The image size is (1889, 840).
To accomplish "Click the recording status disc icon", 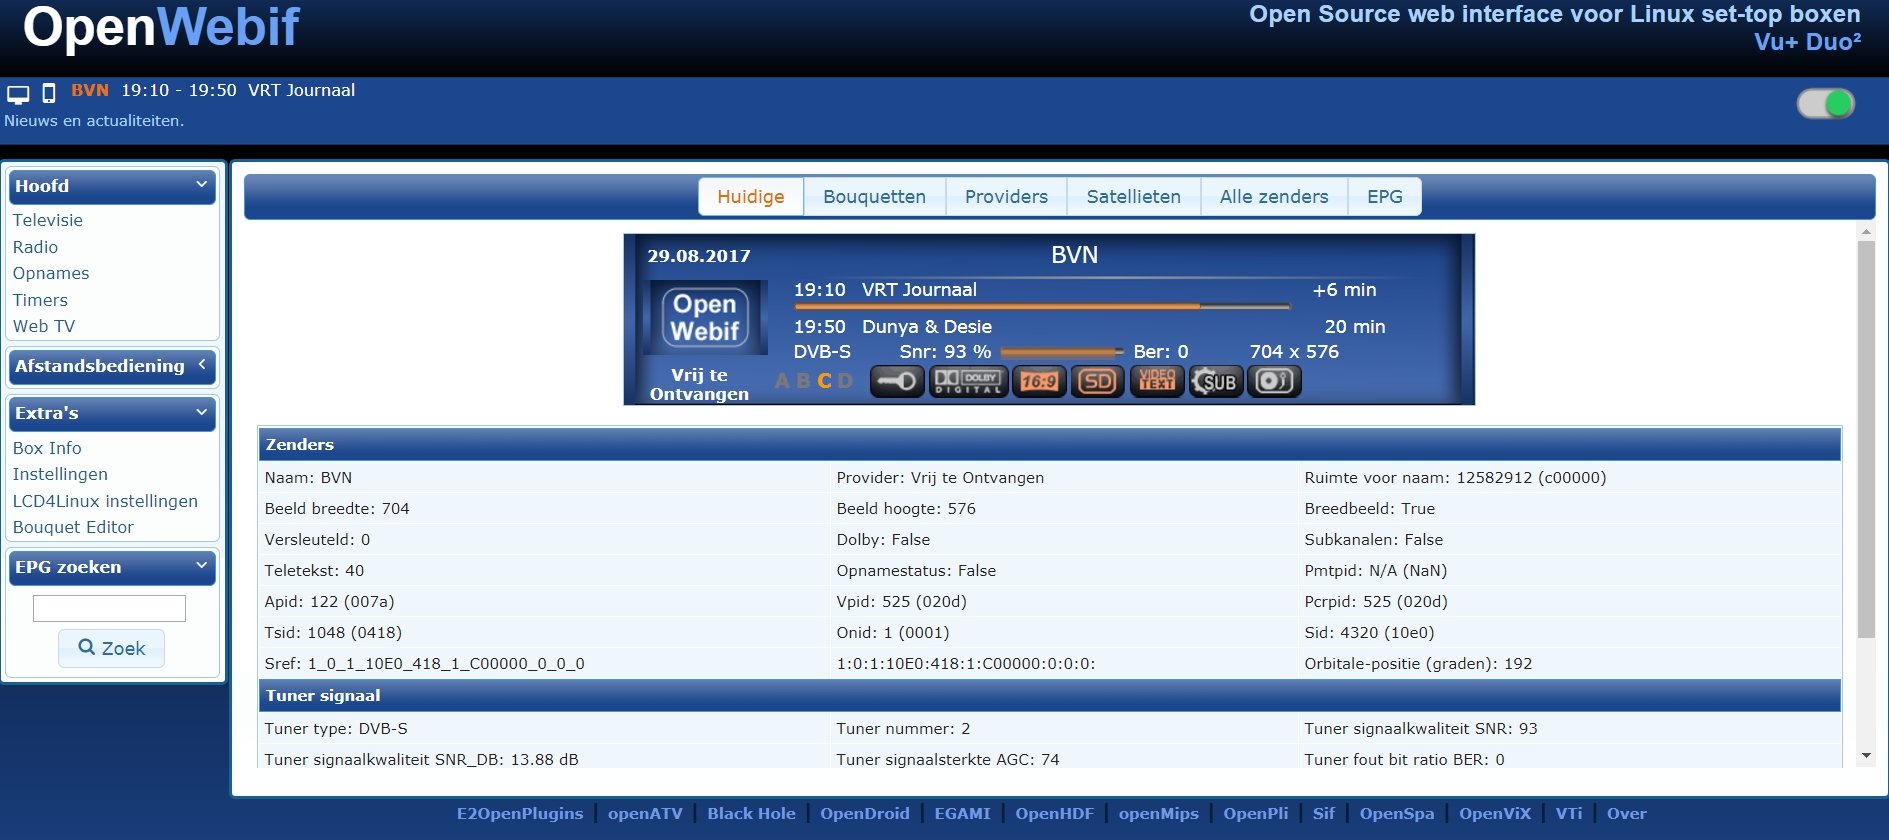I will 1274,381.
